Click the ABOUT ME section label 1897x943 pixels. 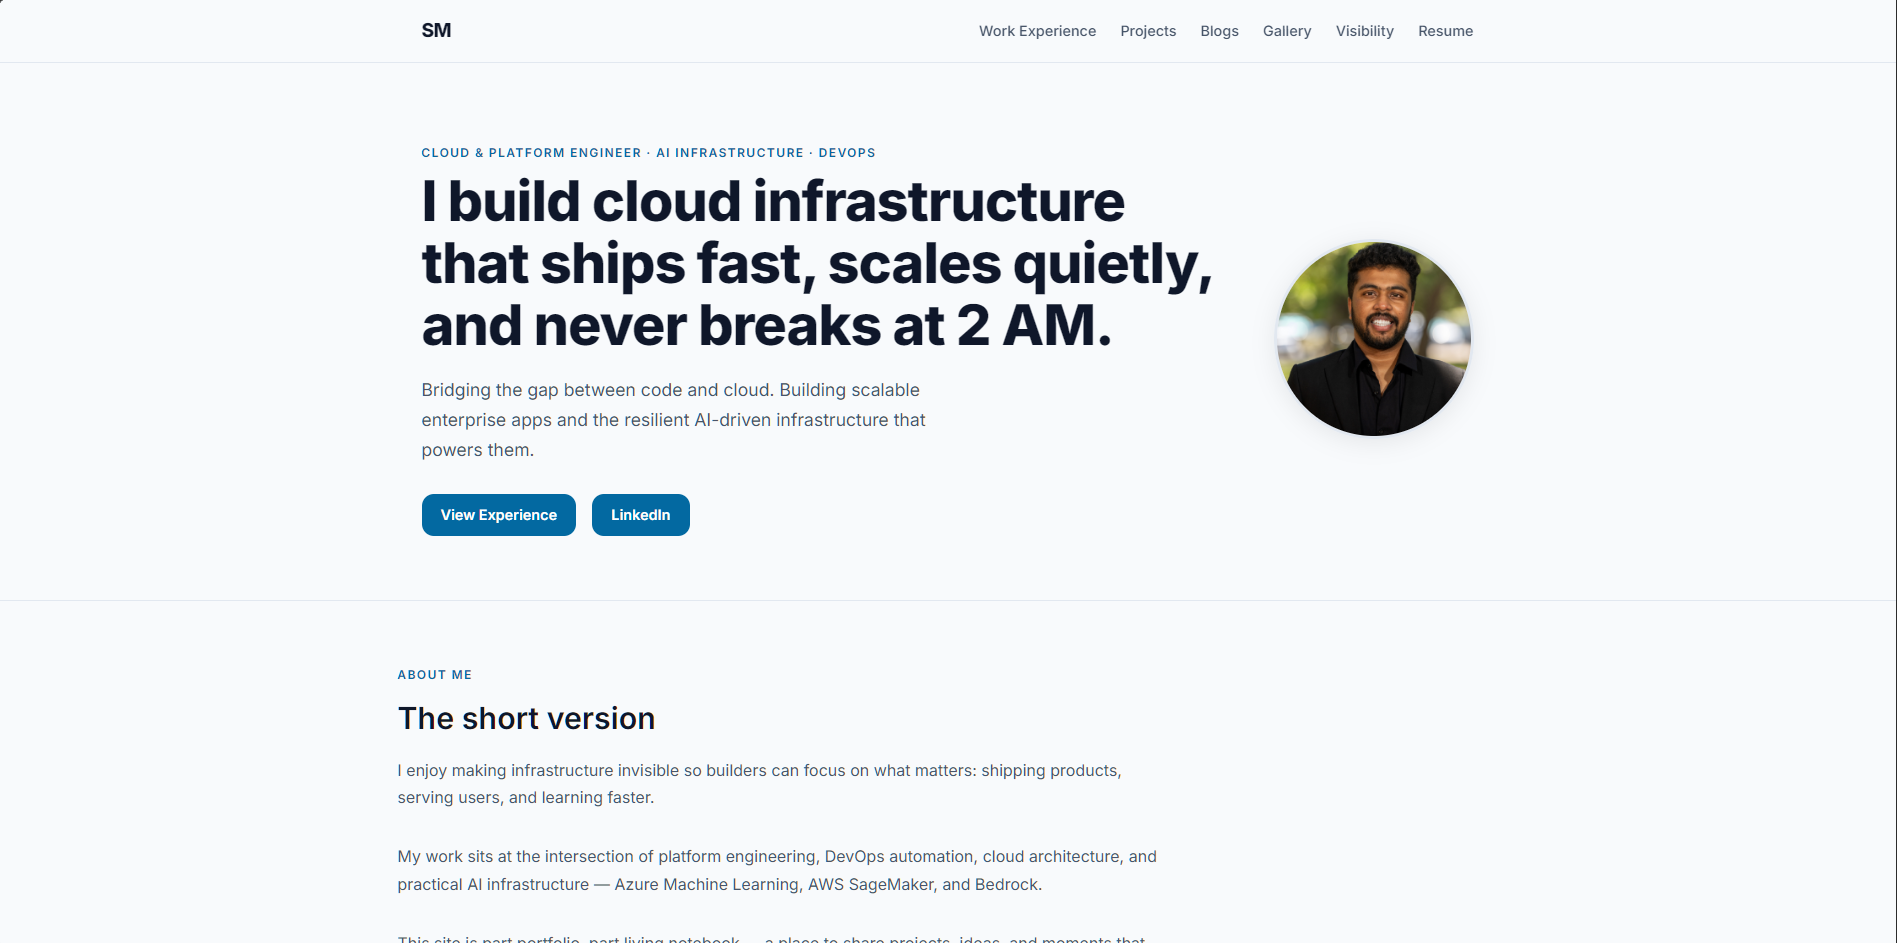pos(434,674)
